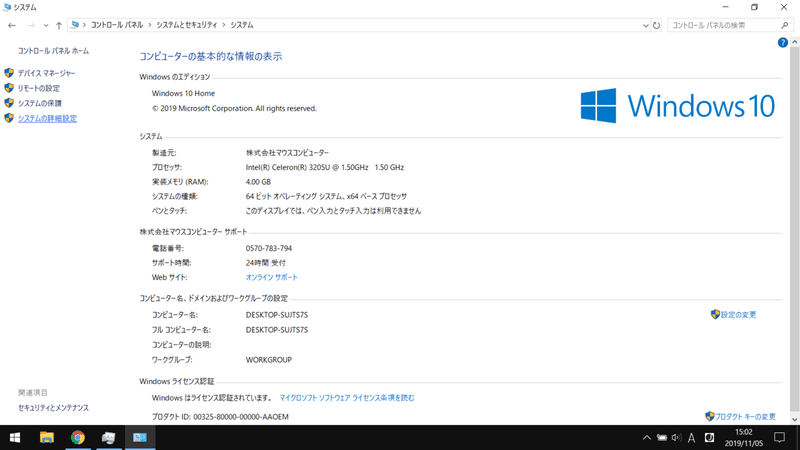Click the Windows 10 Home edition text
This screenshot has width=800, height=450.
tap(183, 93)
